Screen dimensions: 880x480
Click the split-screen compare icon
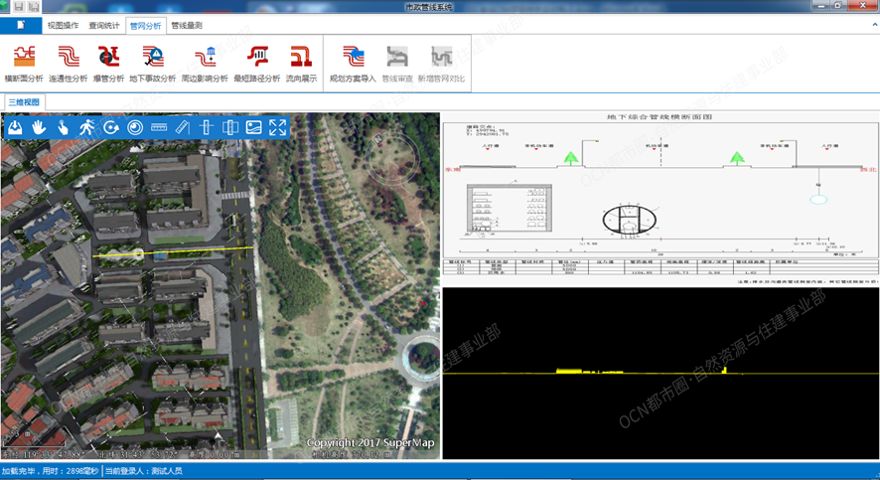[230, 127]
